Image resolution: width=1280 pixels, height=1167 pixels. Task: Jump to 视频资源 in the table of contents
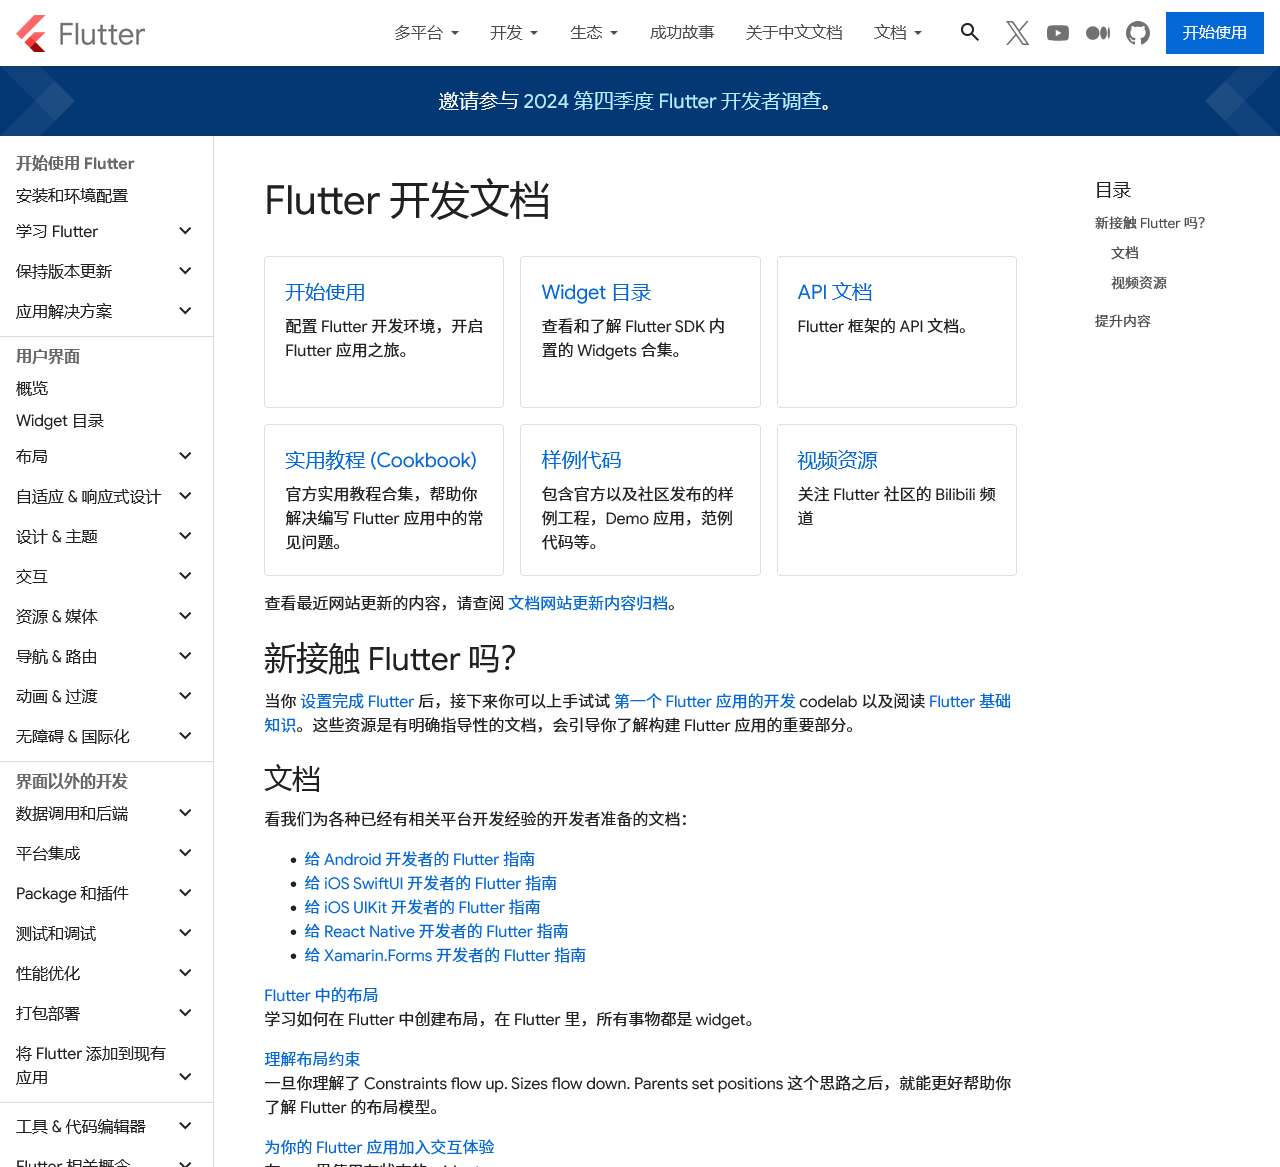(1139, 283)
